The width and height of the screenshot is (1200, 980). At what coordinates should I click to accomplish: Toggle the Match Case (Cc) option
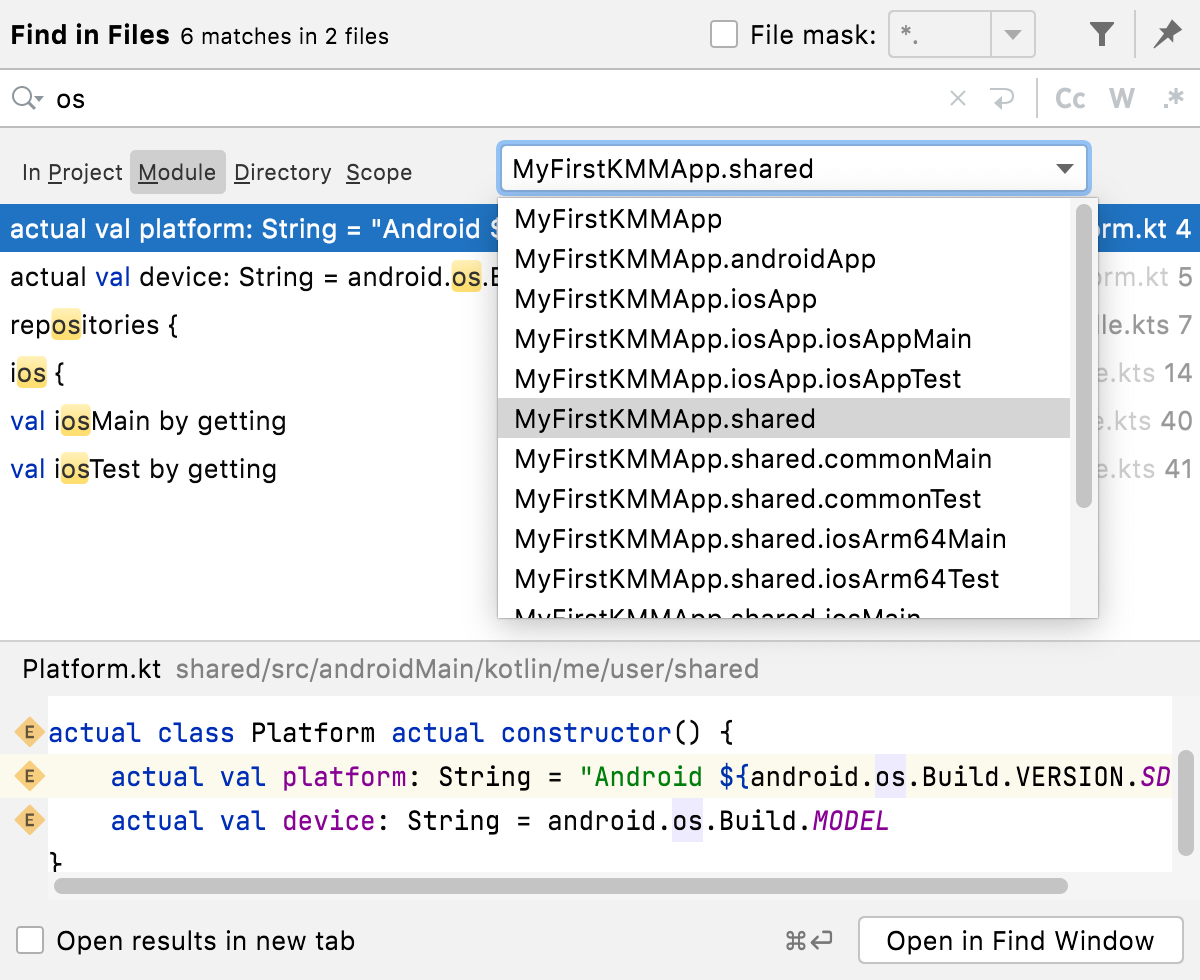[1070, 99]
